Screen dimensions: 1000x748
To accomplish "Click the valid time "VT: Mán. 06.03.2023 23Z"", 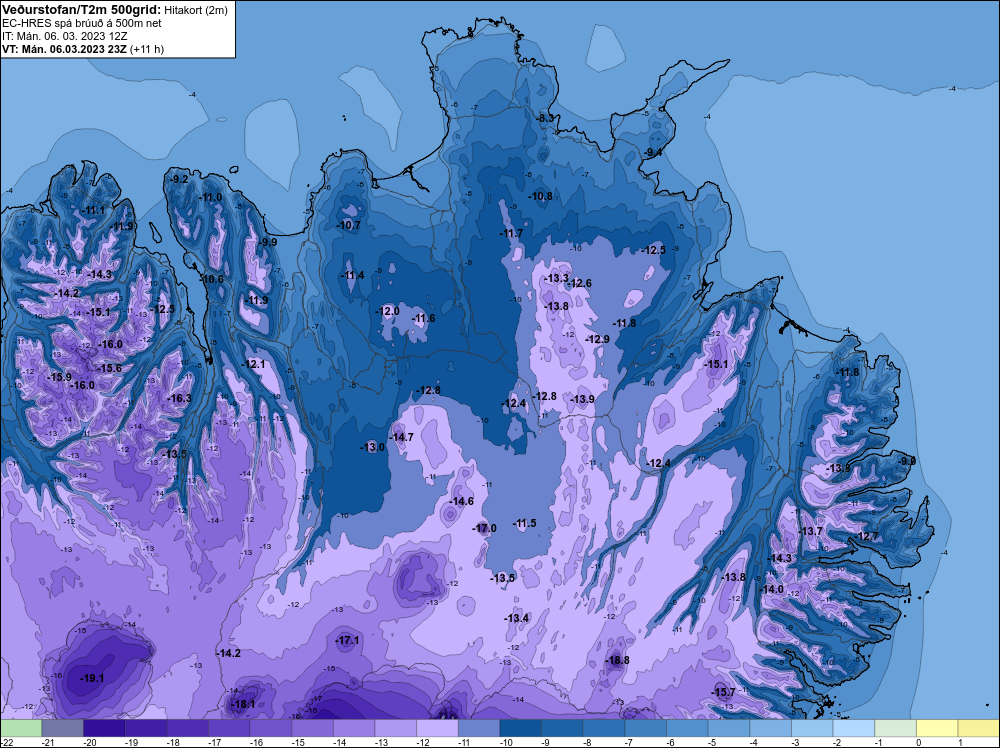I will pyautogui.click(x=64, y=49).
